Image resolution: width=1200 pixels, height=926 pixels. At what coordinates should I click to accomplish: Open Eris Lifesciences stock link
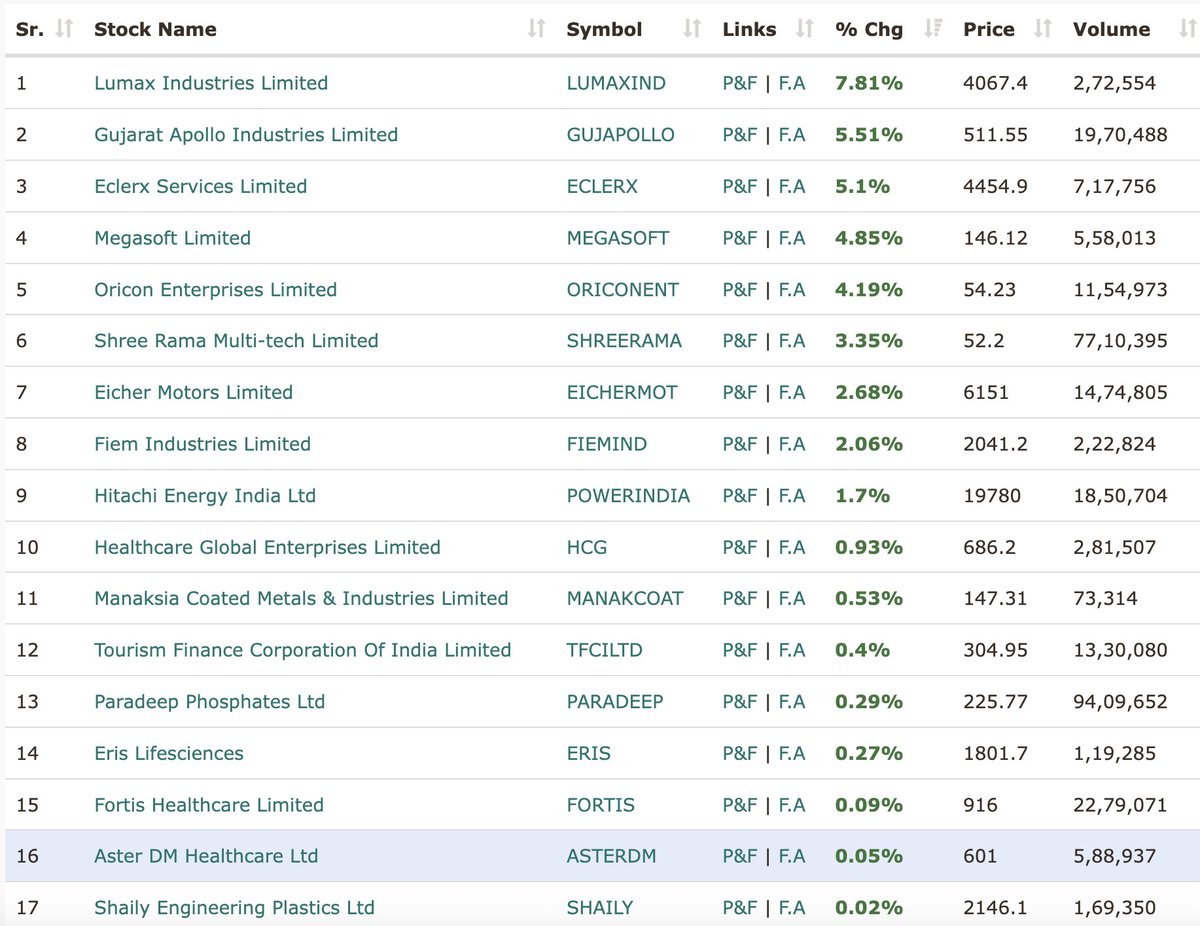click(169, 753)
